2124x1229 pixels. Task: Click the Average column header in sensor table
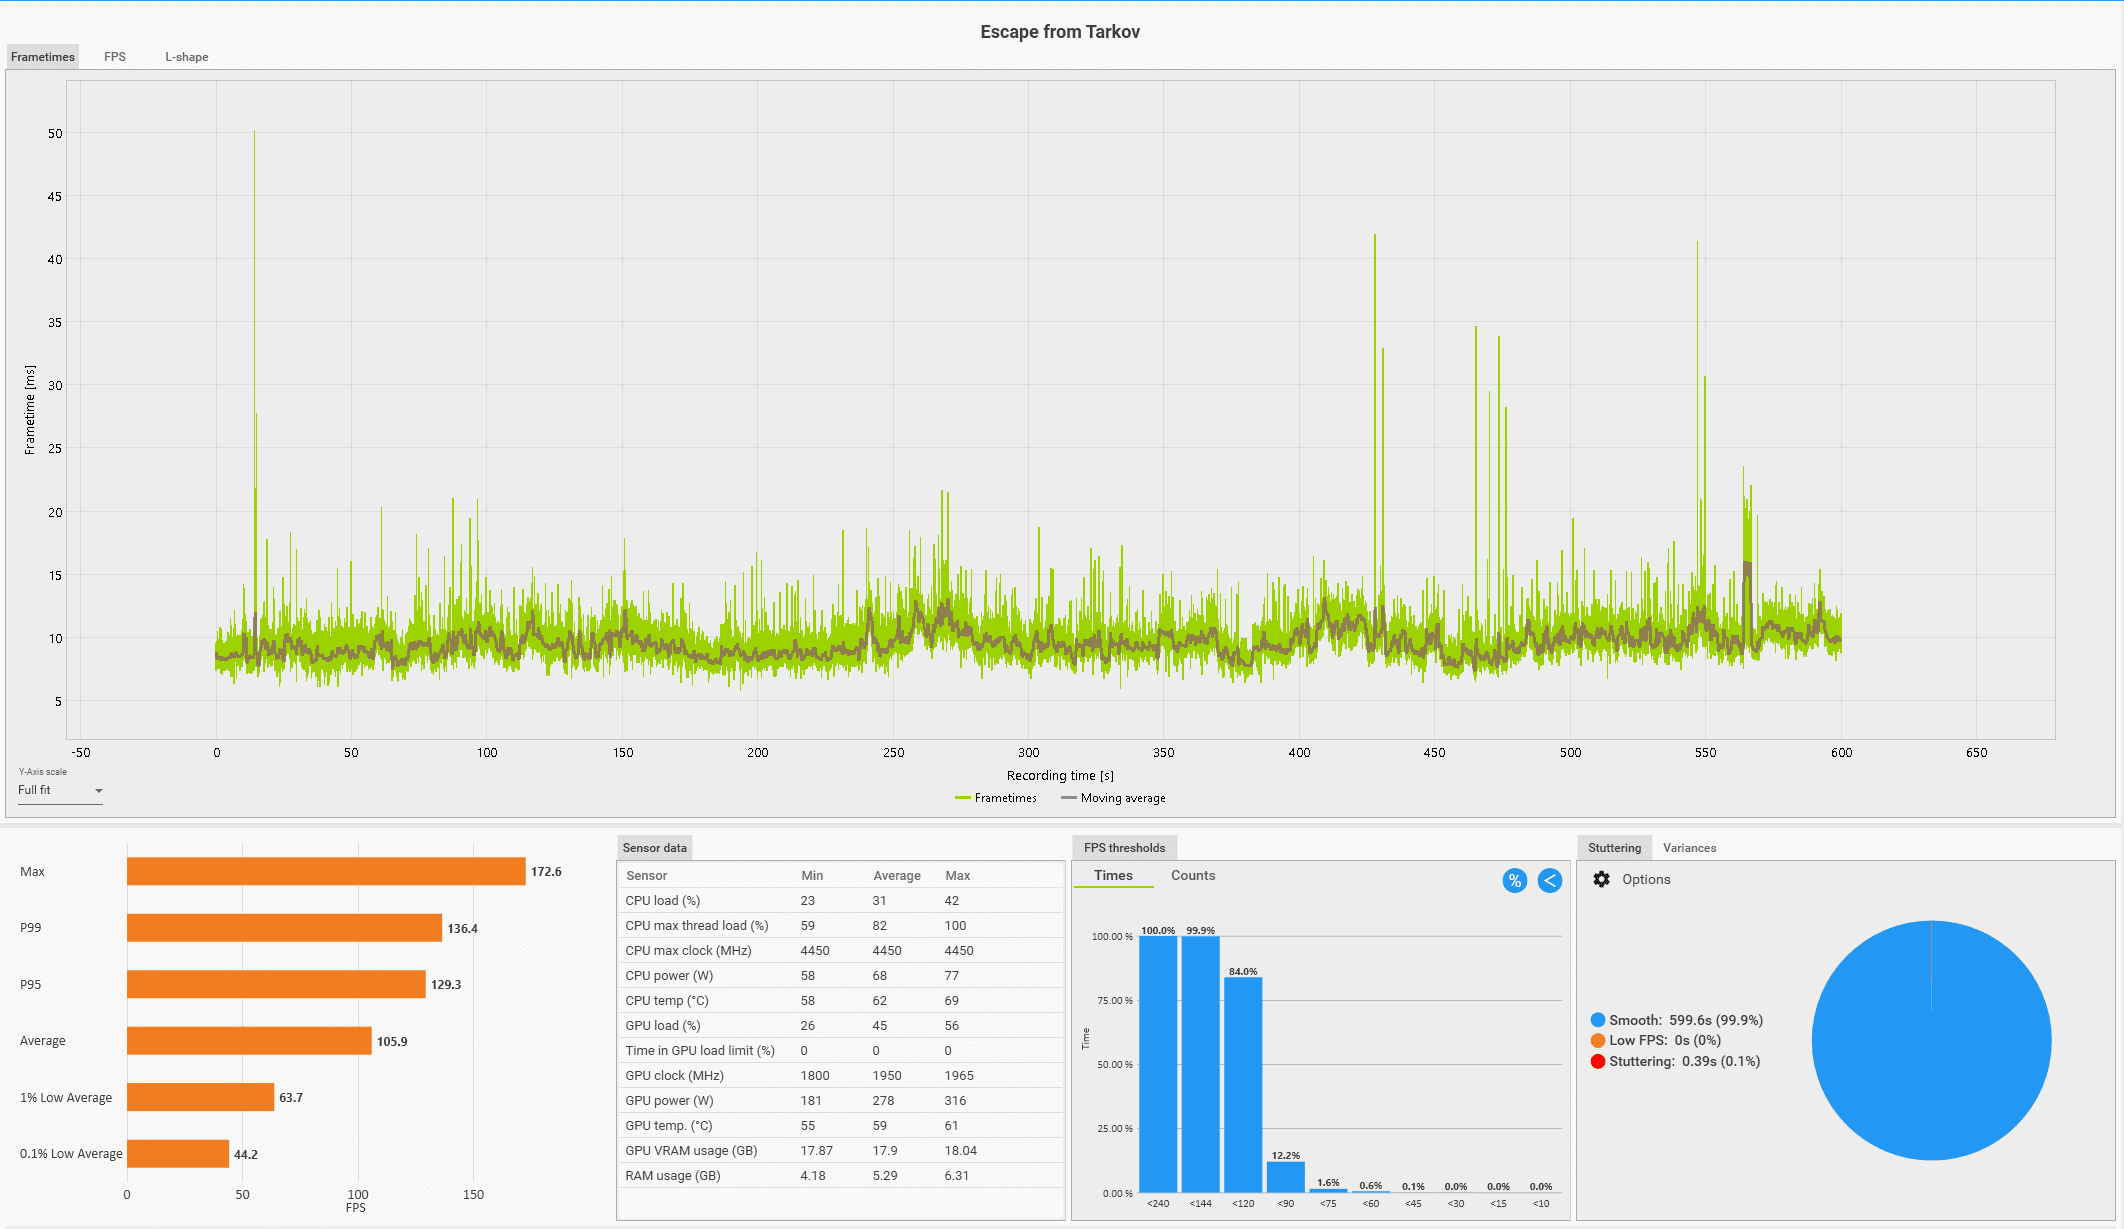pyautogui.click(x=897, y=875)
